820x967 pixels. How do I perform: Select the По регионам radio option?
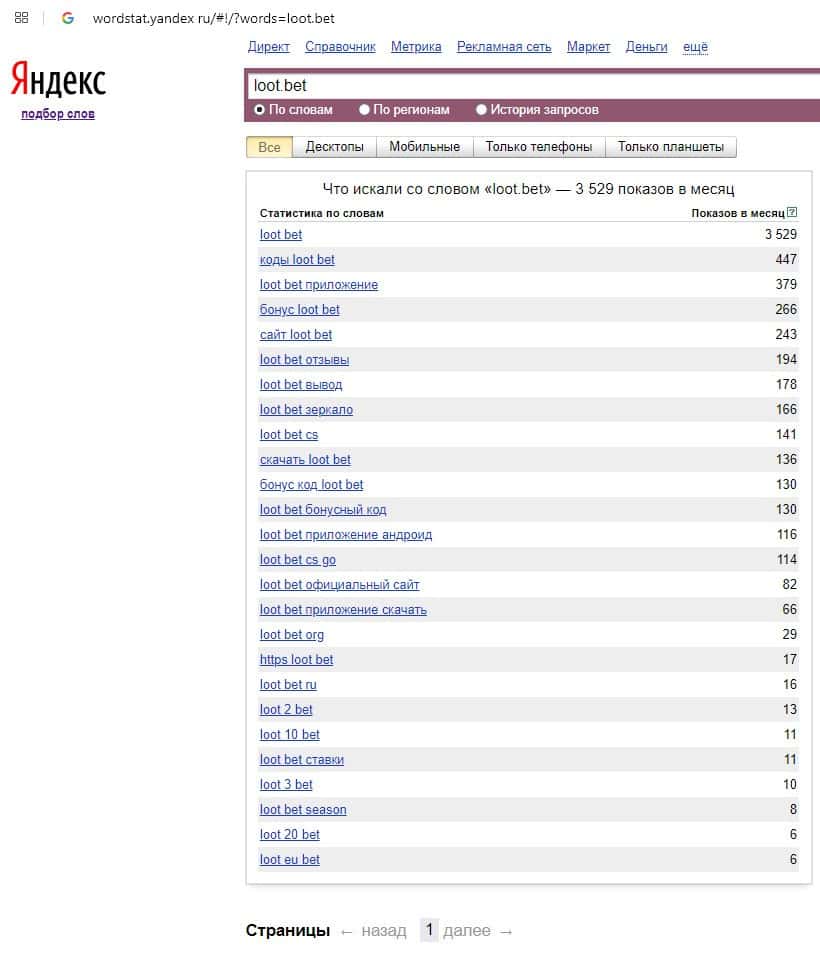(x=365, y=109)
